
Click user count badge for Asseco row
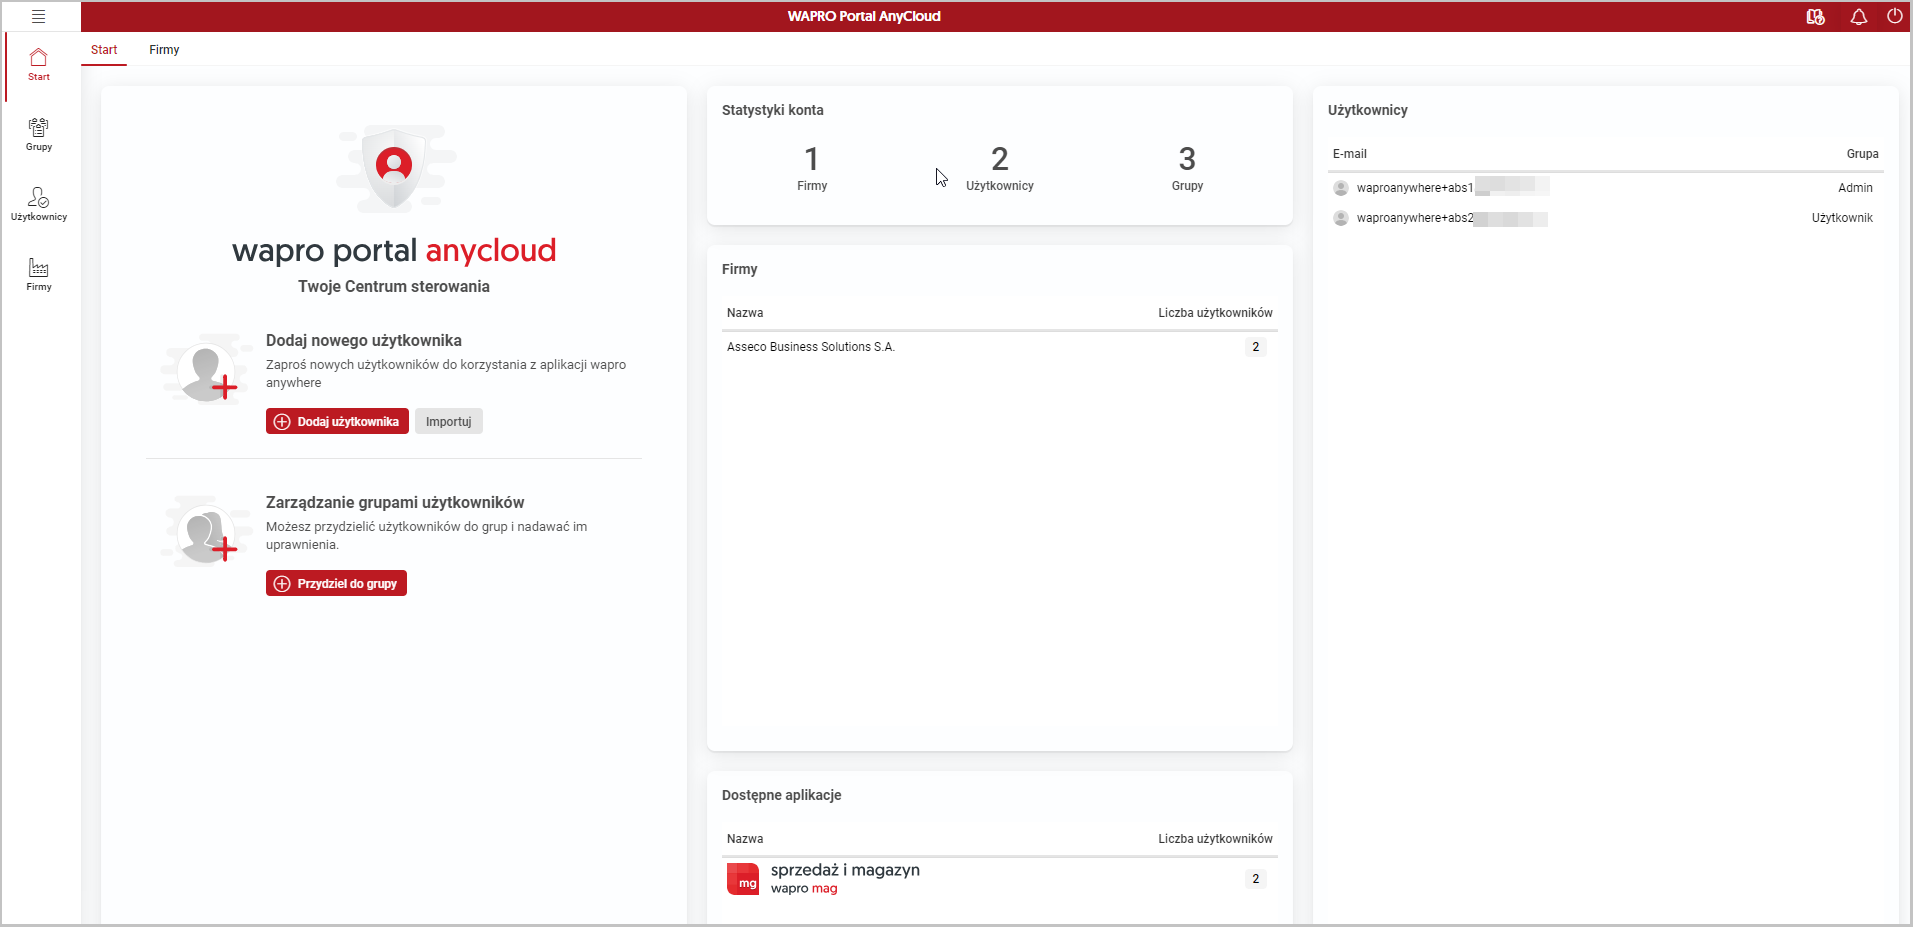(1256, 347)
